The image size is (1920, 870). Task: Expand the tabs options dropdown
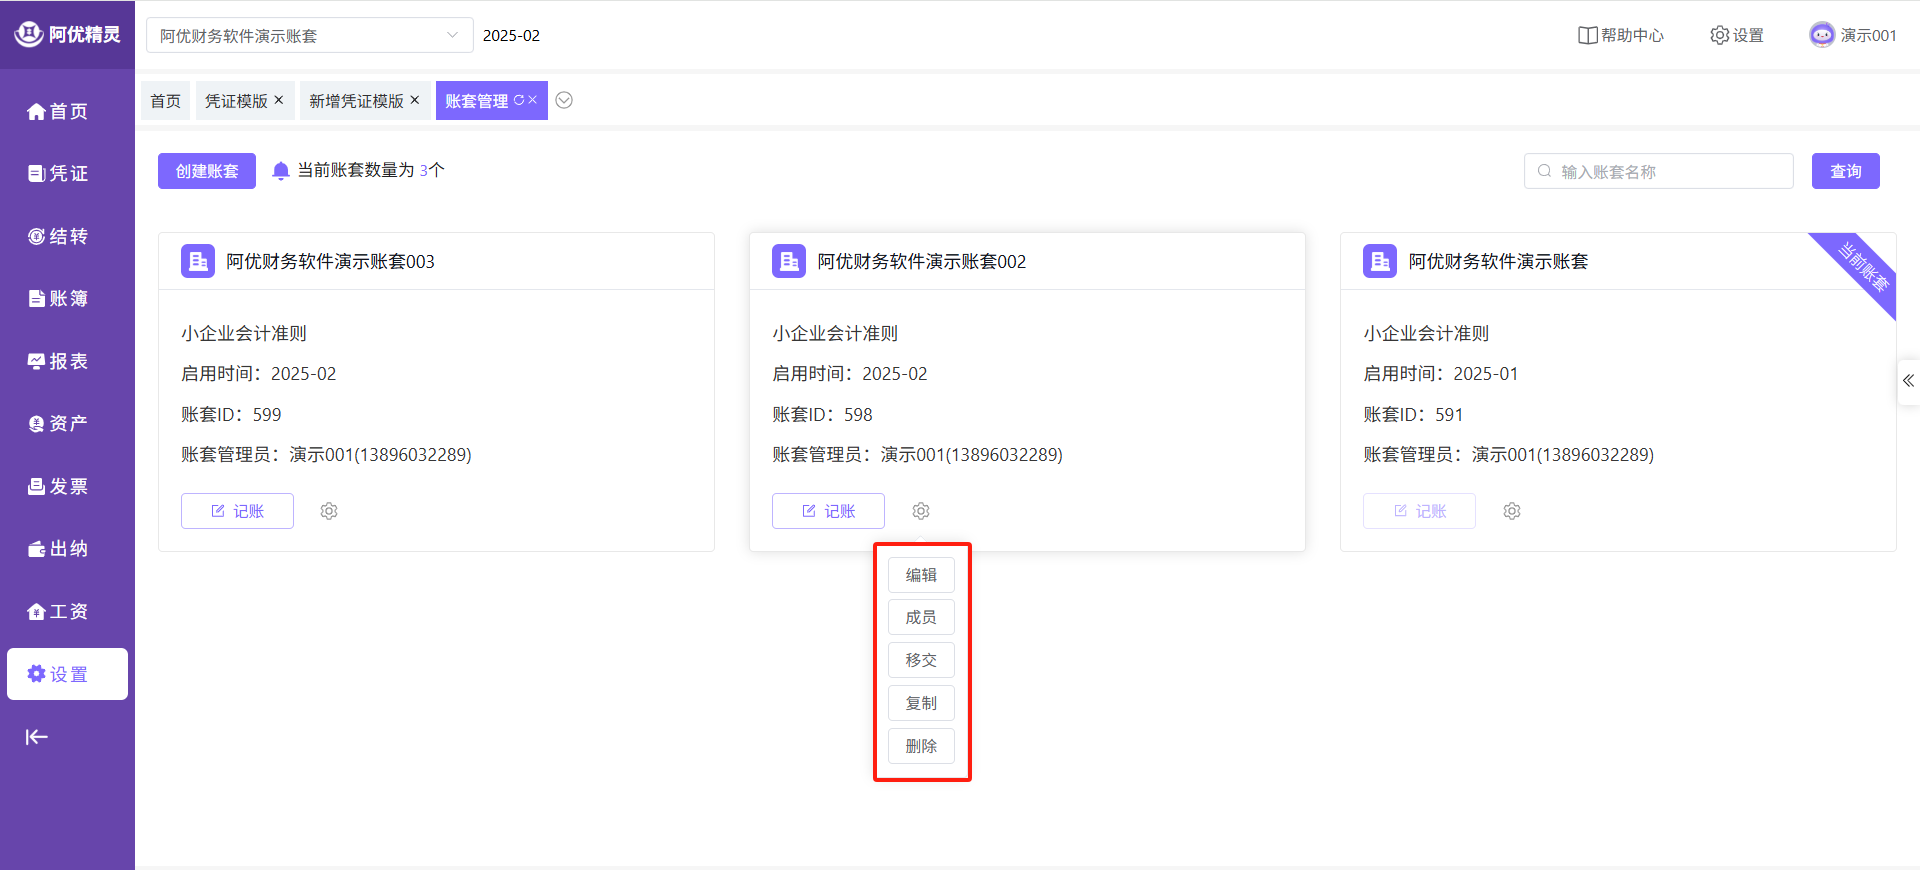tap(564, 100)
